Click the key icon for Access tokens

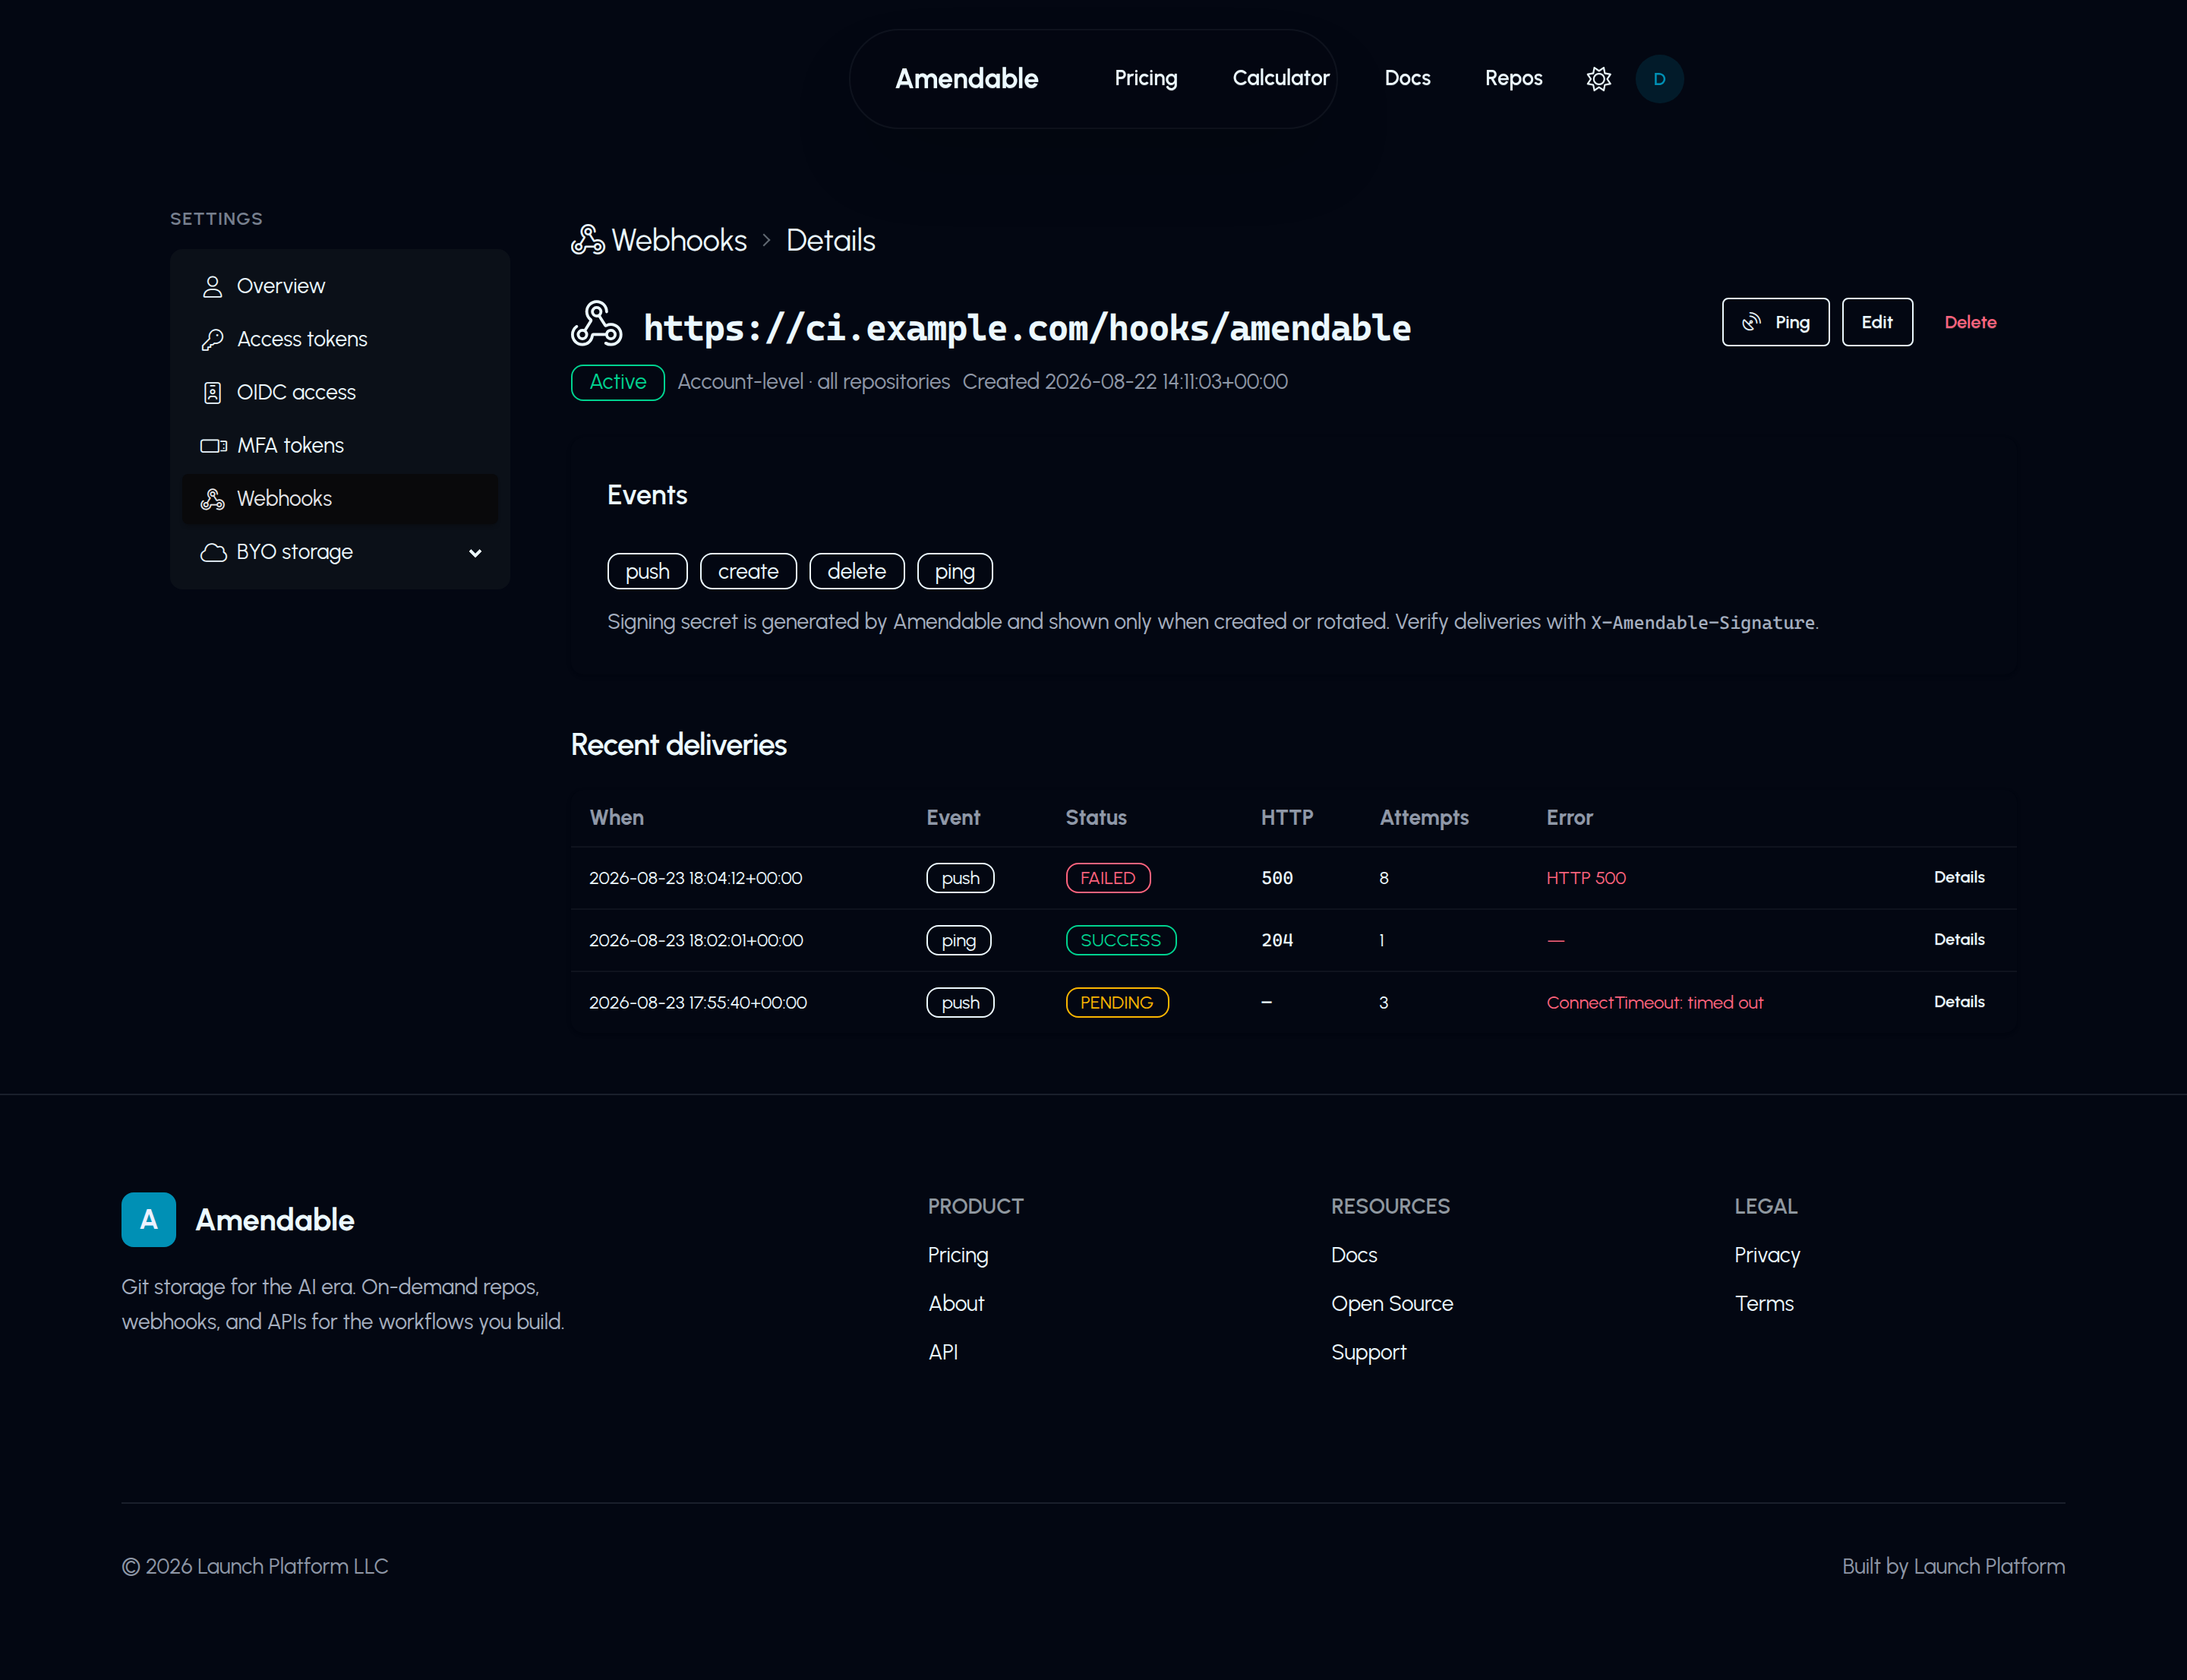212,340
